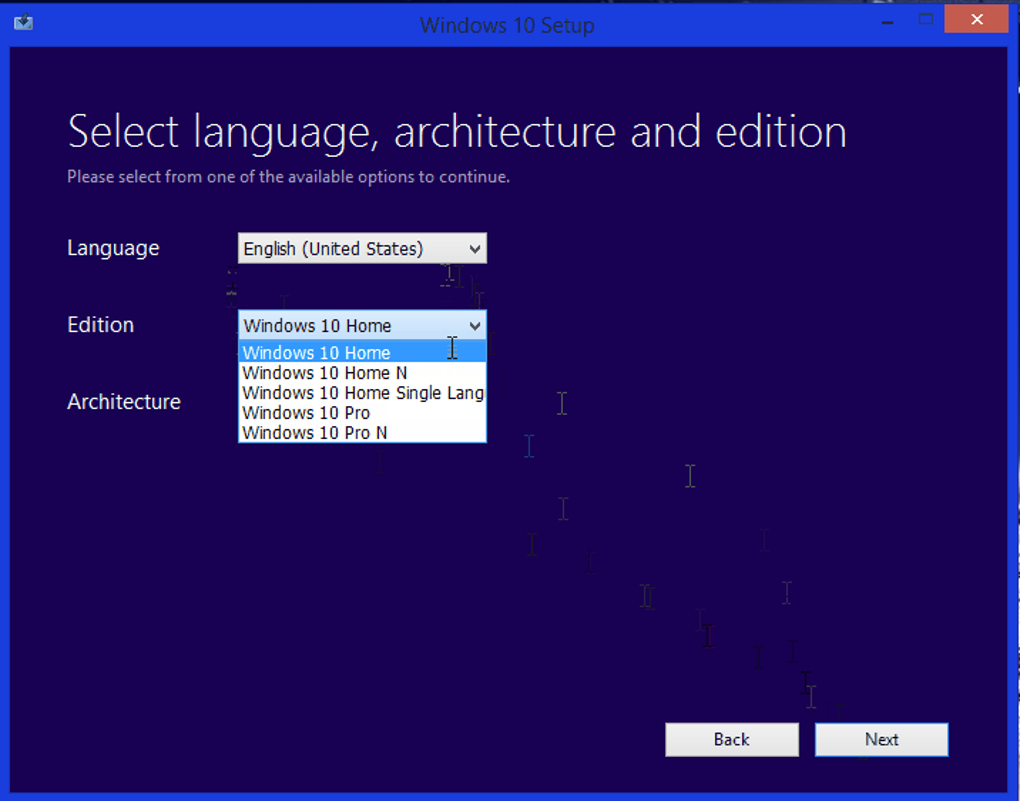Screen dimensions: 1020x801
Task: Choose Windows 10 Home N edition
Action: [362, 373]
